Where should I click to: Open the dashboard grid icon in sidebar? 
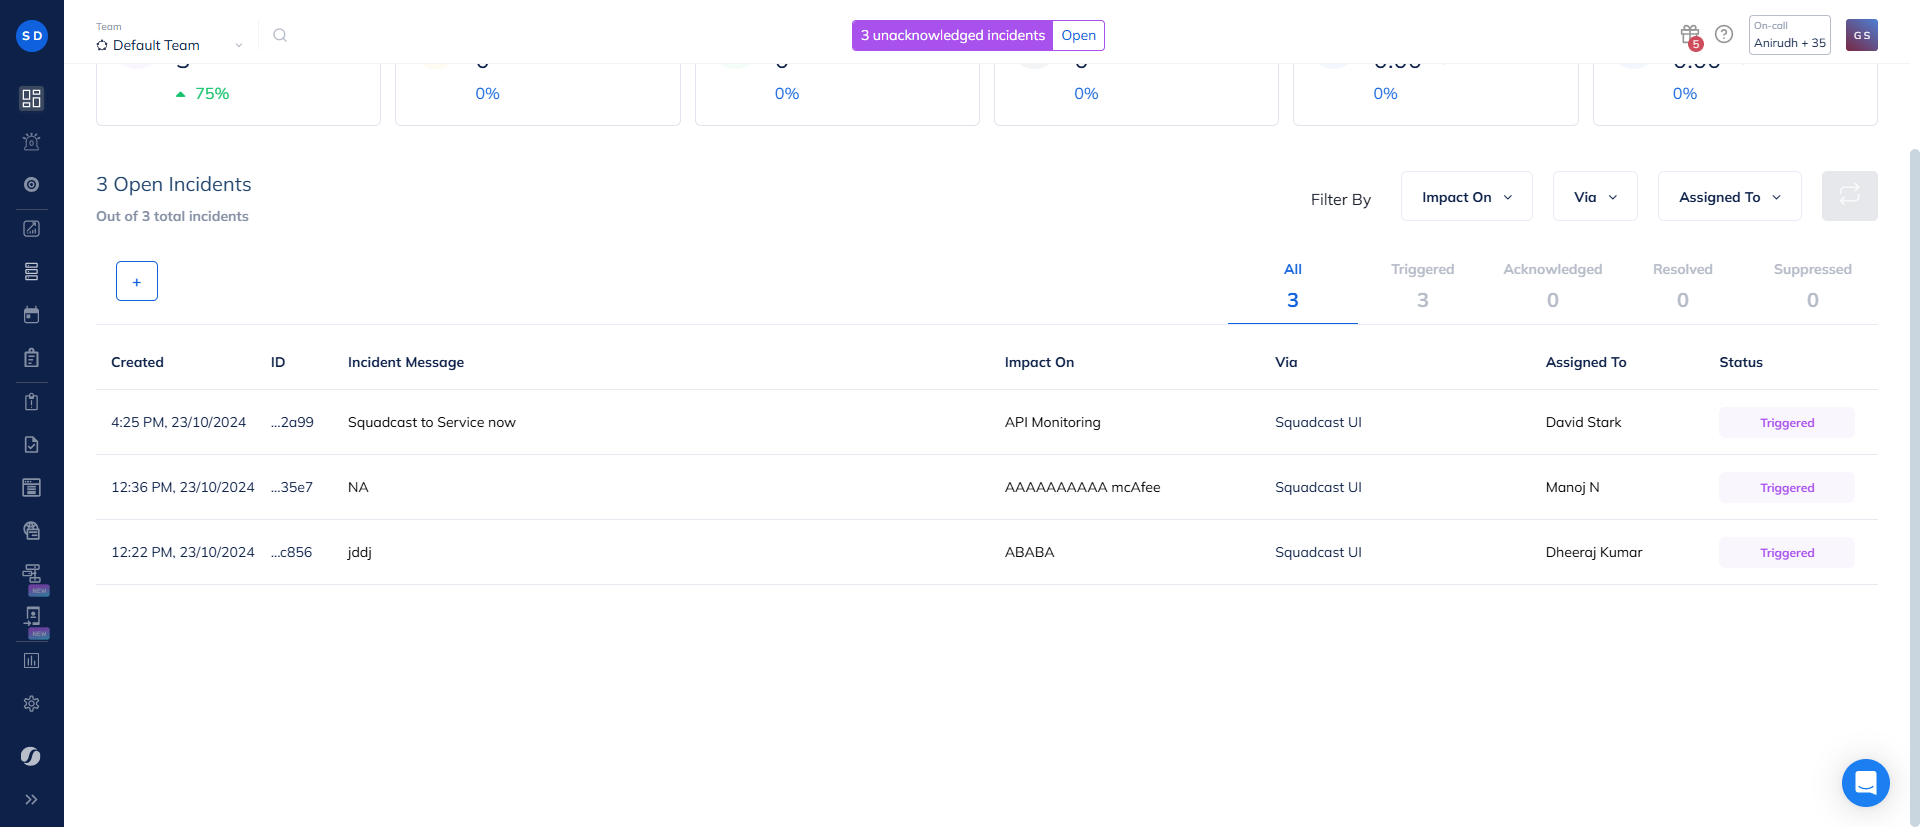click(32, 98)
